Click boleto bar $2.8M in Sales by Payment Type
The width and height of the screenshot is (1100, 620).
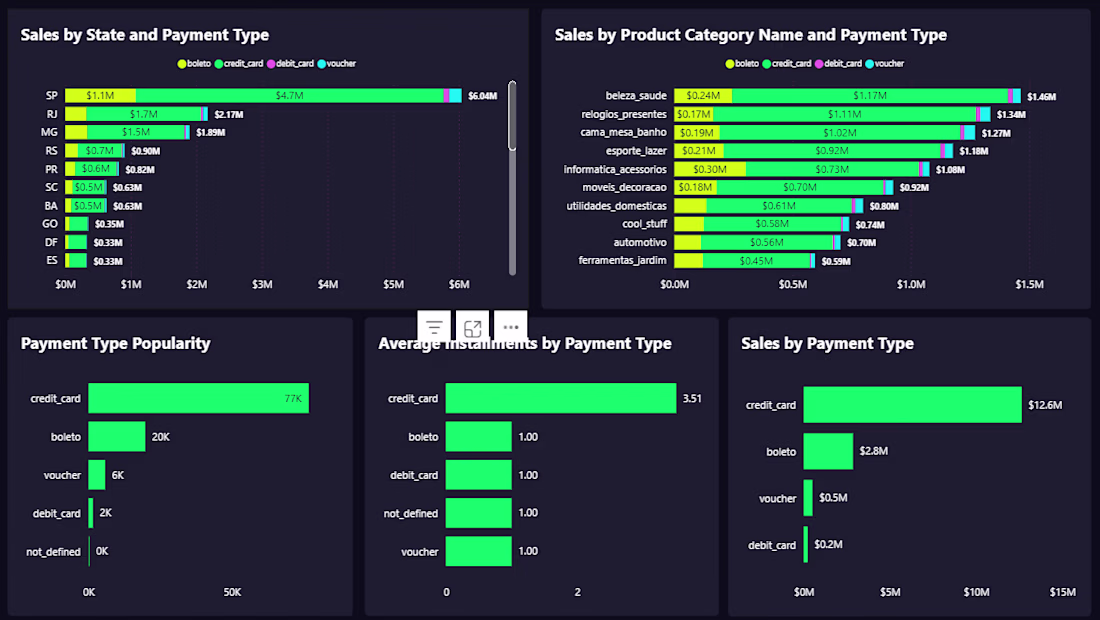(829, 451)
